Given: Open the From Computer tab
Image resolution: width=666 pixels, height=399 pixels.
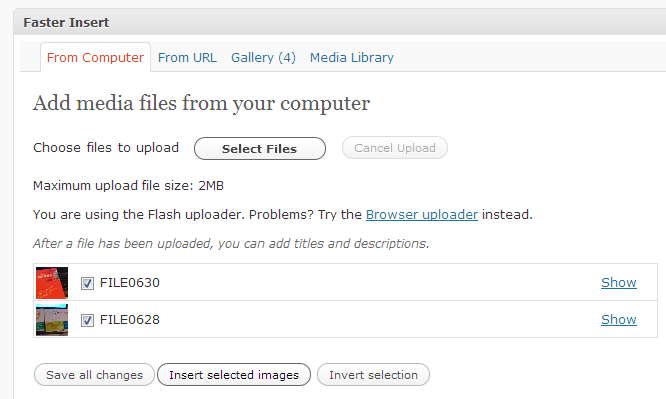Looking at the screenshot, I should coord(95,57).
